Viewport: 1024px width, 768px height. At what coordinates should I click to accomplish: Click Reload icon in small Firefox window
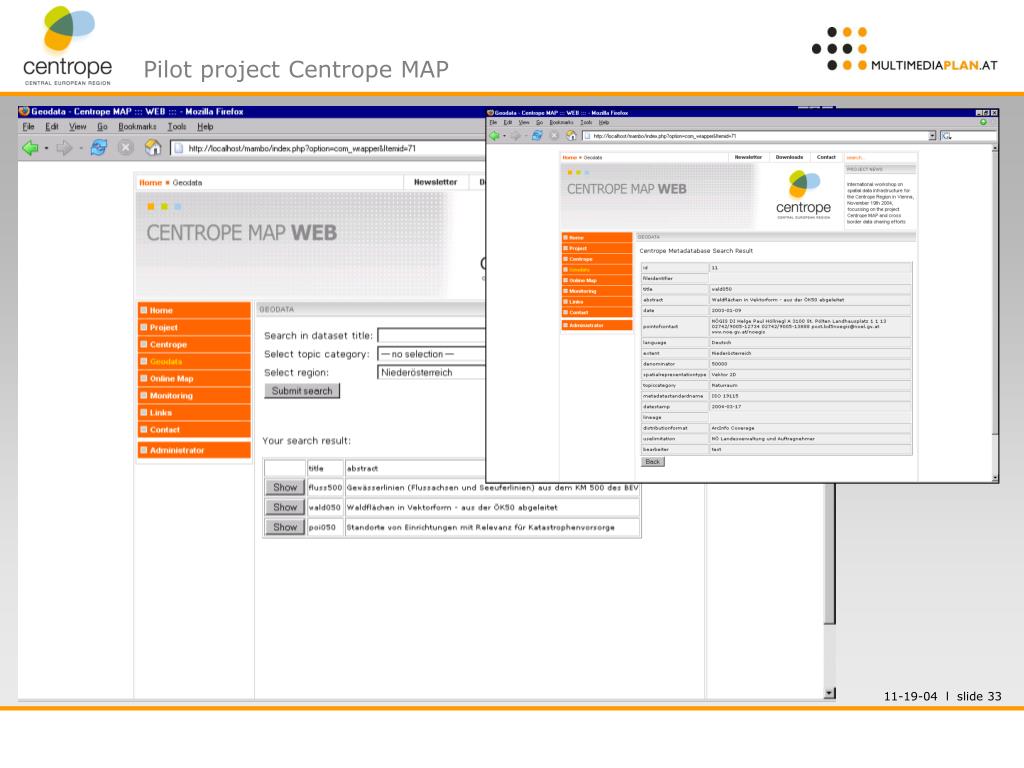tap(537, 135)
